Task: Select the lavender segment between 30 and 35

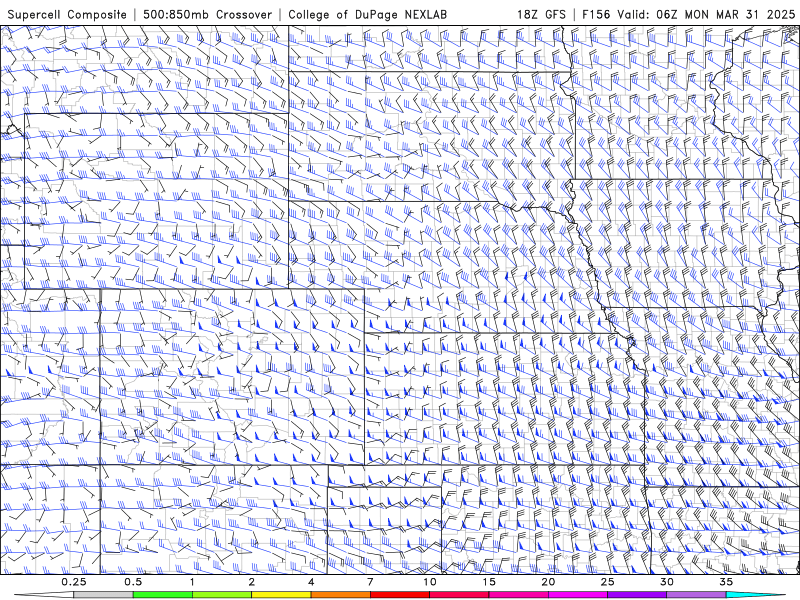Action: (x=696, y=595)
